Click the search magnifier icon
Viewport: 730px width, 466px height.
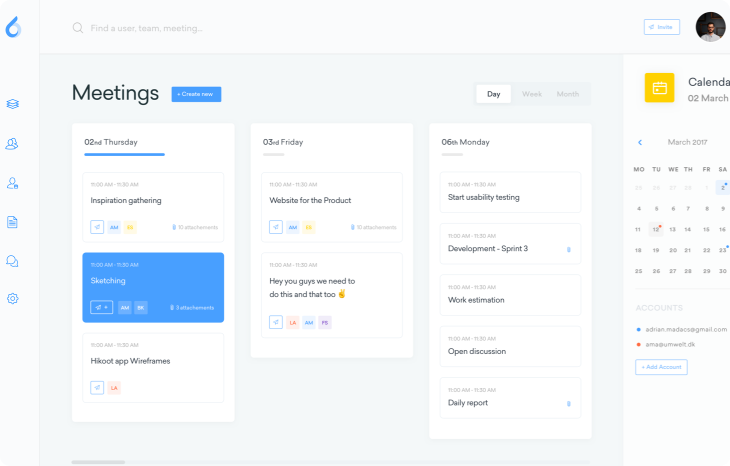pyautogui.click(x=77, y=28)
